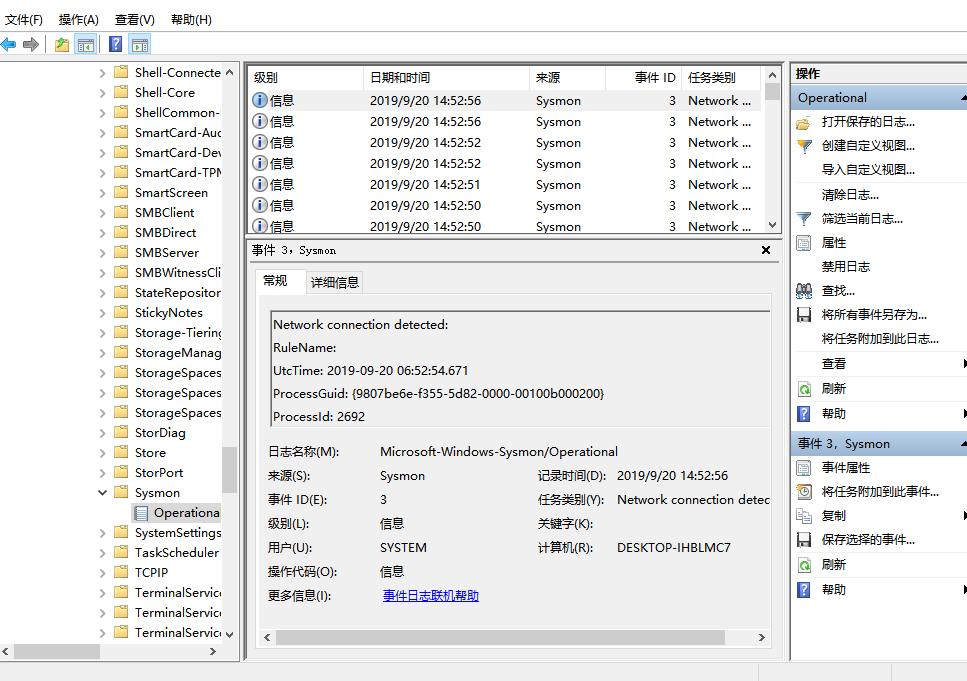Viewport: 967px width, 681px height.
Task: Open the 查看(V) menu
Action: point(135,18)
